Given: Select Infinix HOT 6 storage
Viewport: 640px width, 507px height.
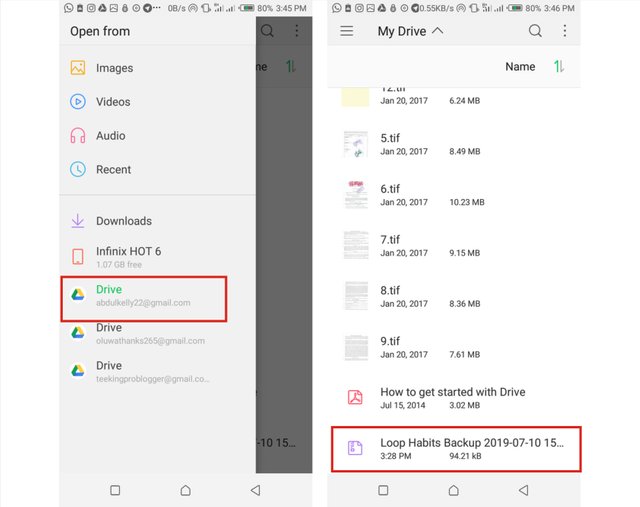Looking at the screenshot, I should pos(158,257).
